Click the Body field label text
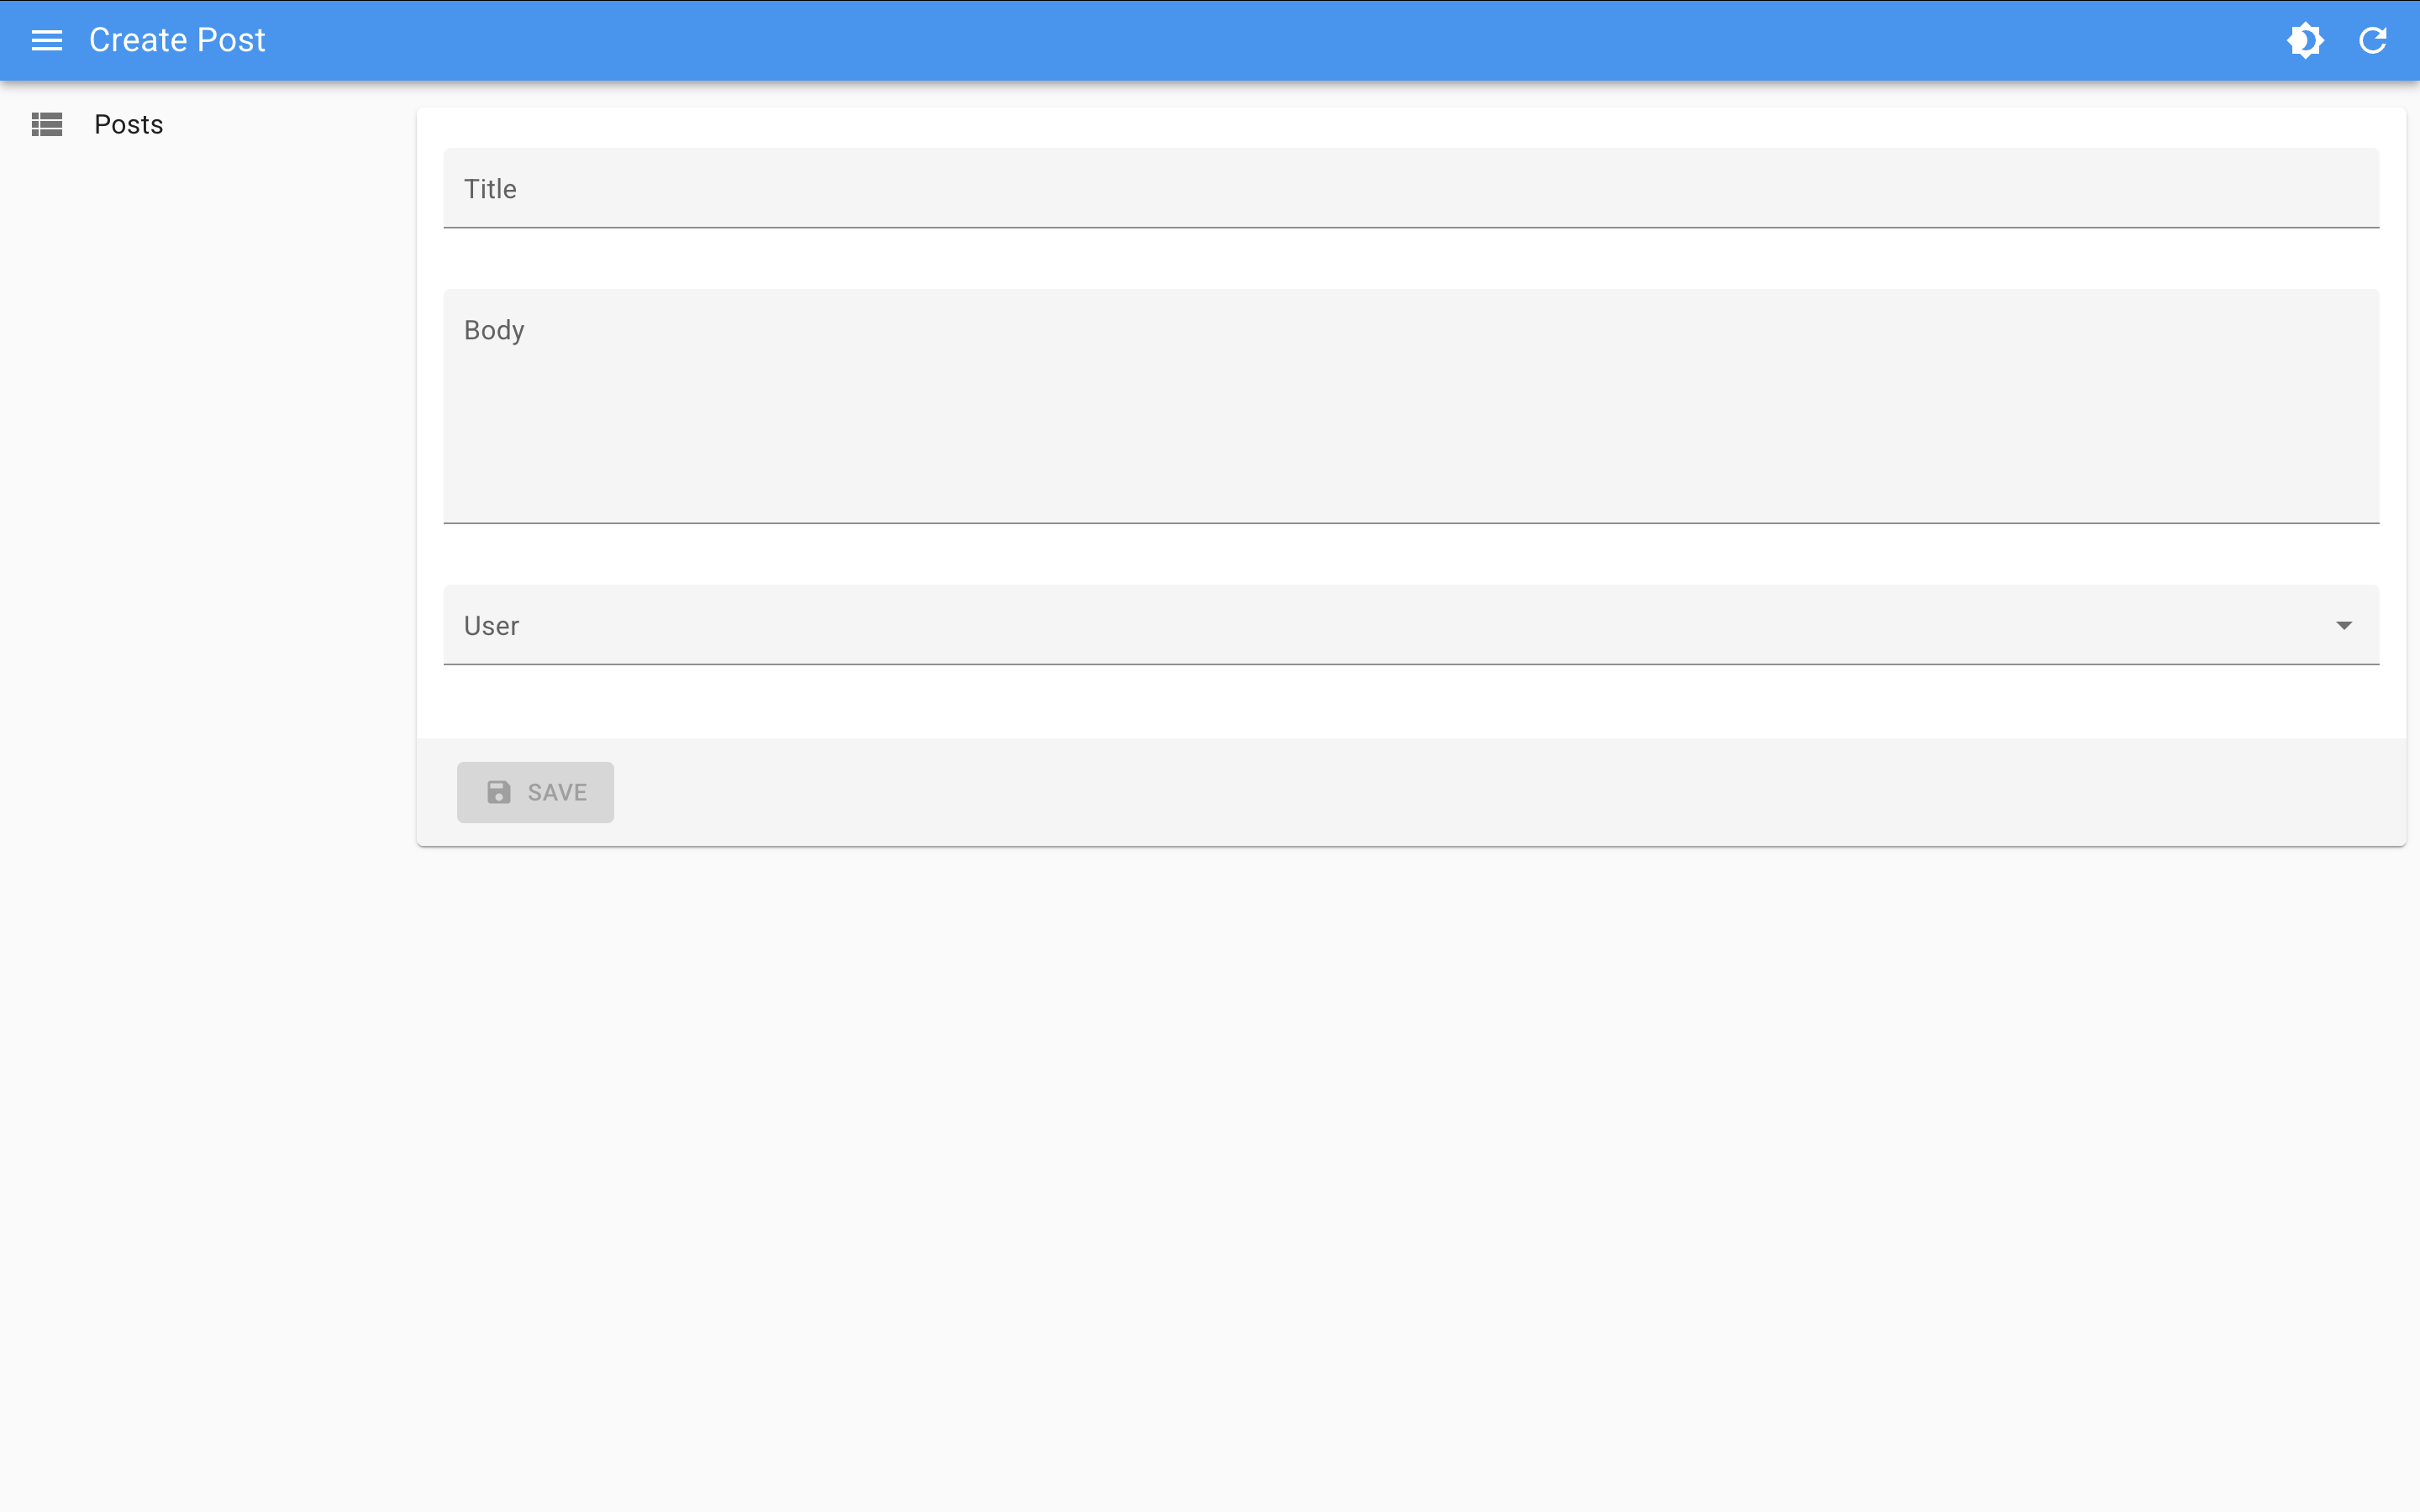 (494, 330)
